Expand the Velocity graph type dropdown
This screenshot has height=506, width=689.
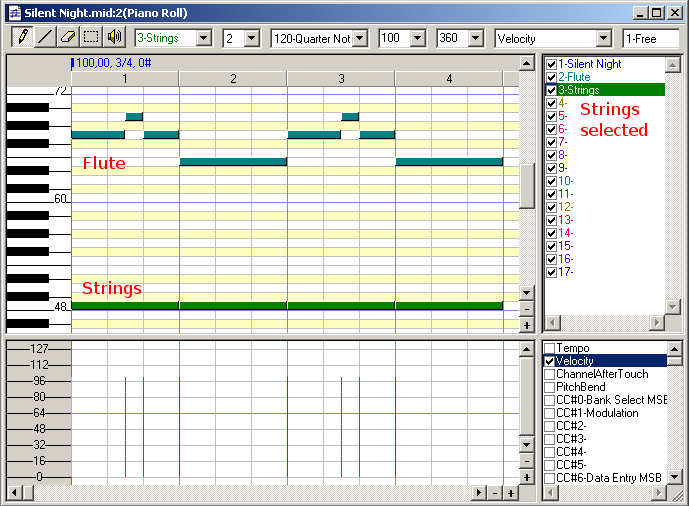(603, 38)
